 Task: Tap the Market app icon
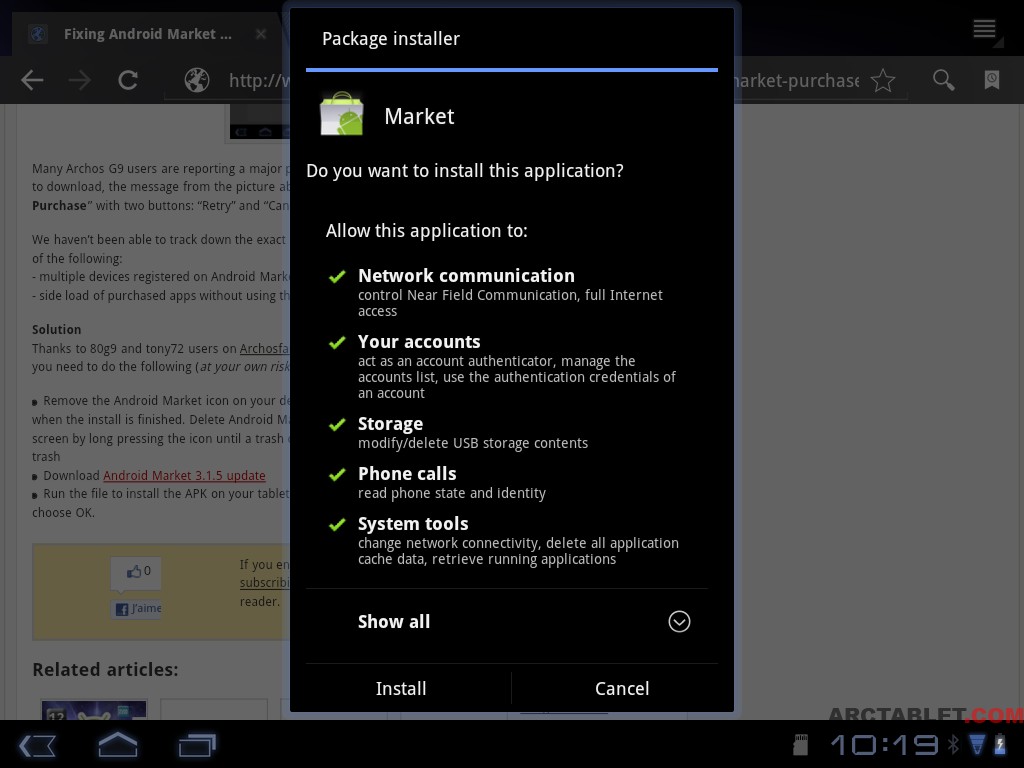coord(342,114)
